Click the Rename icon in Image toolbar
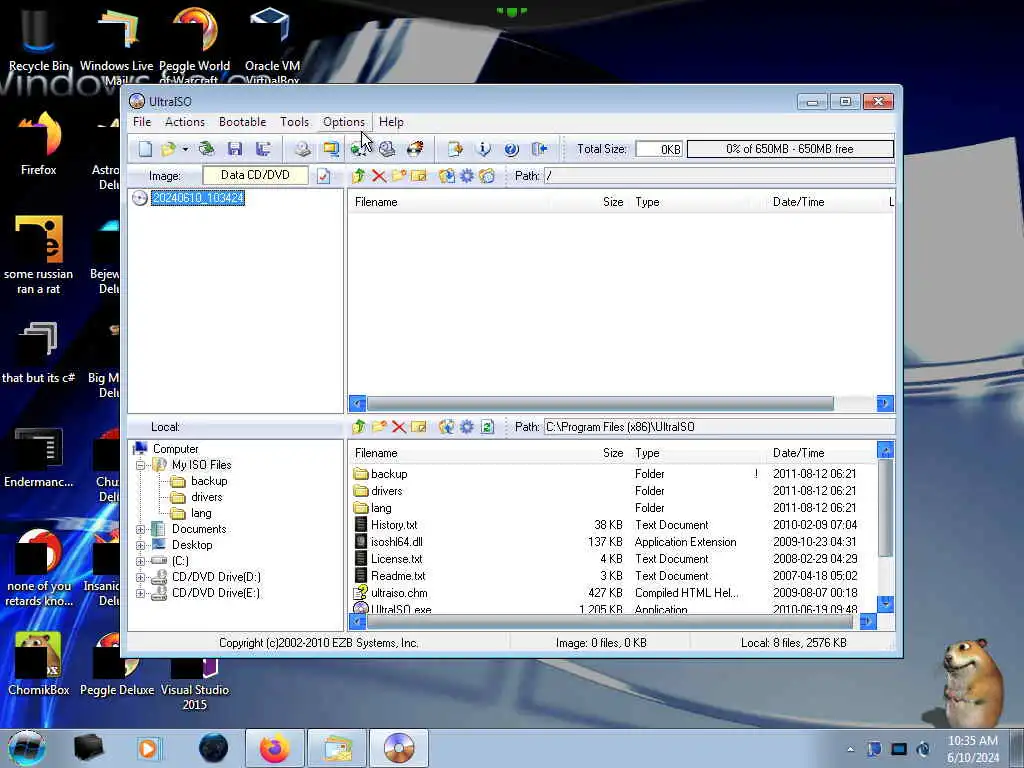This screenshot has width=1024, height=768. (419, 176)
